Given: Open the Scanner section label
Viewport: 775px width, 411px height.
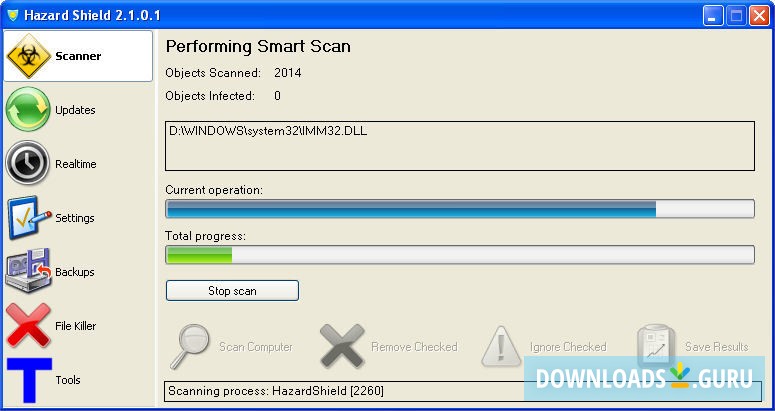Looking at the screenshot, I should [x=78, y=56].
